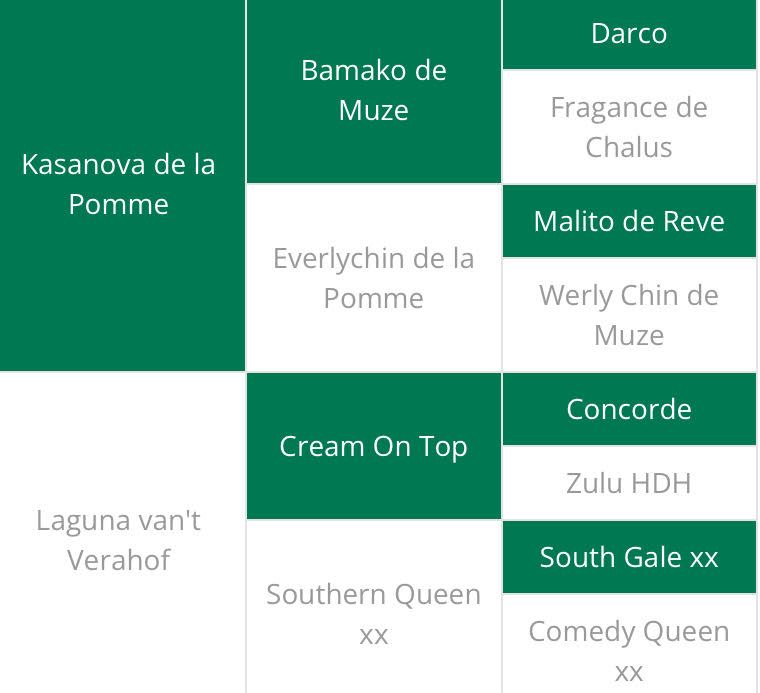Click the green cell left of Malito de Reve
The height and width of the screenshot is (693, 760).
pyautogui.click(x=119, y=184)
